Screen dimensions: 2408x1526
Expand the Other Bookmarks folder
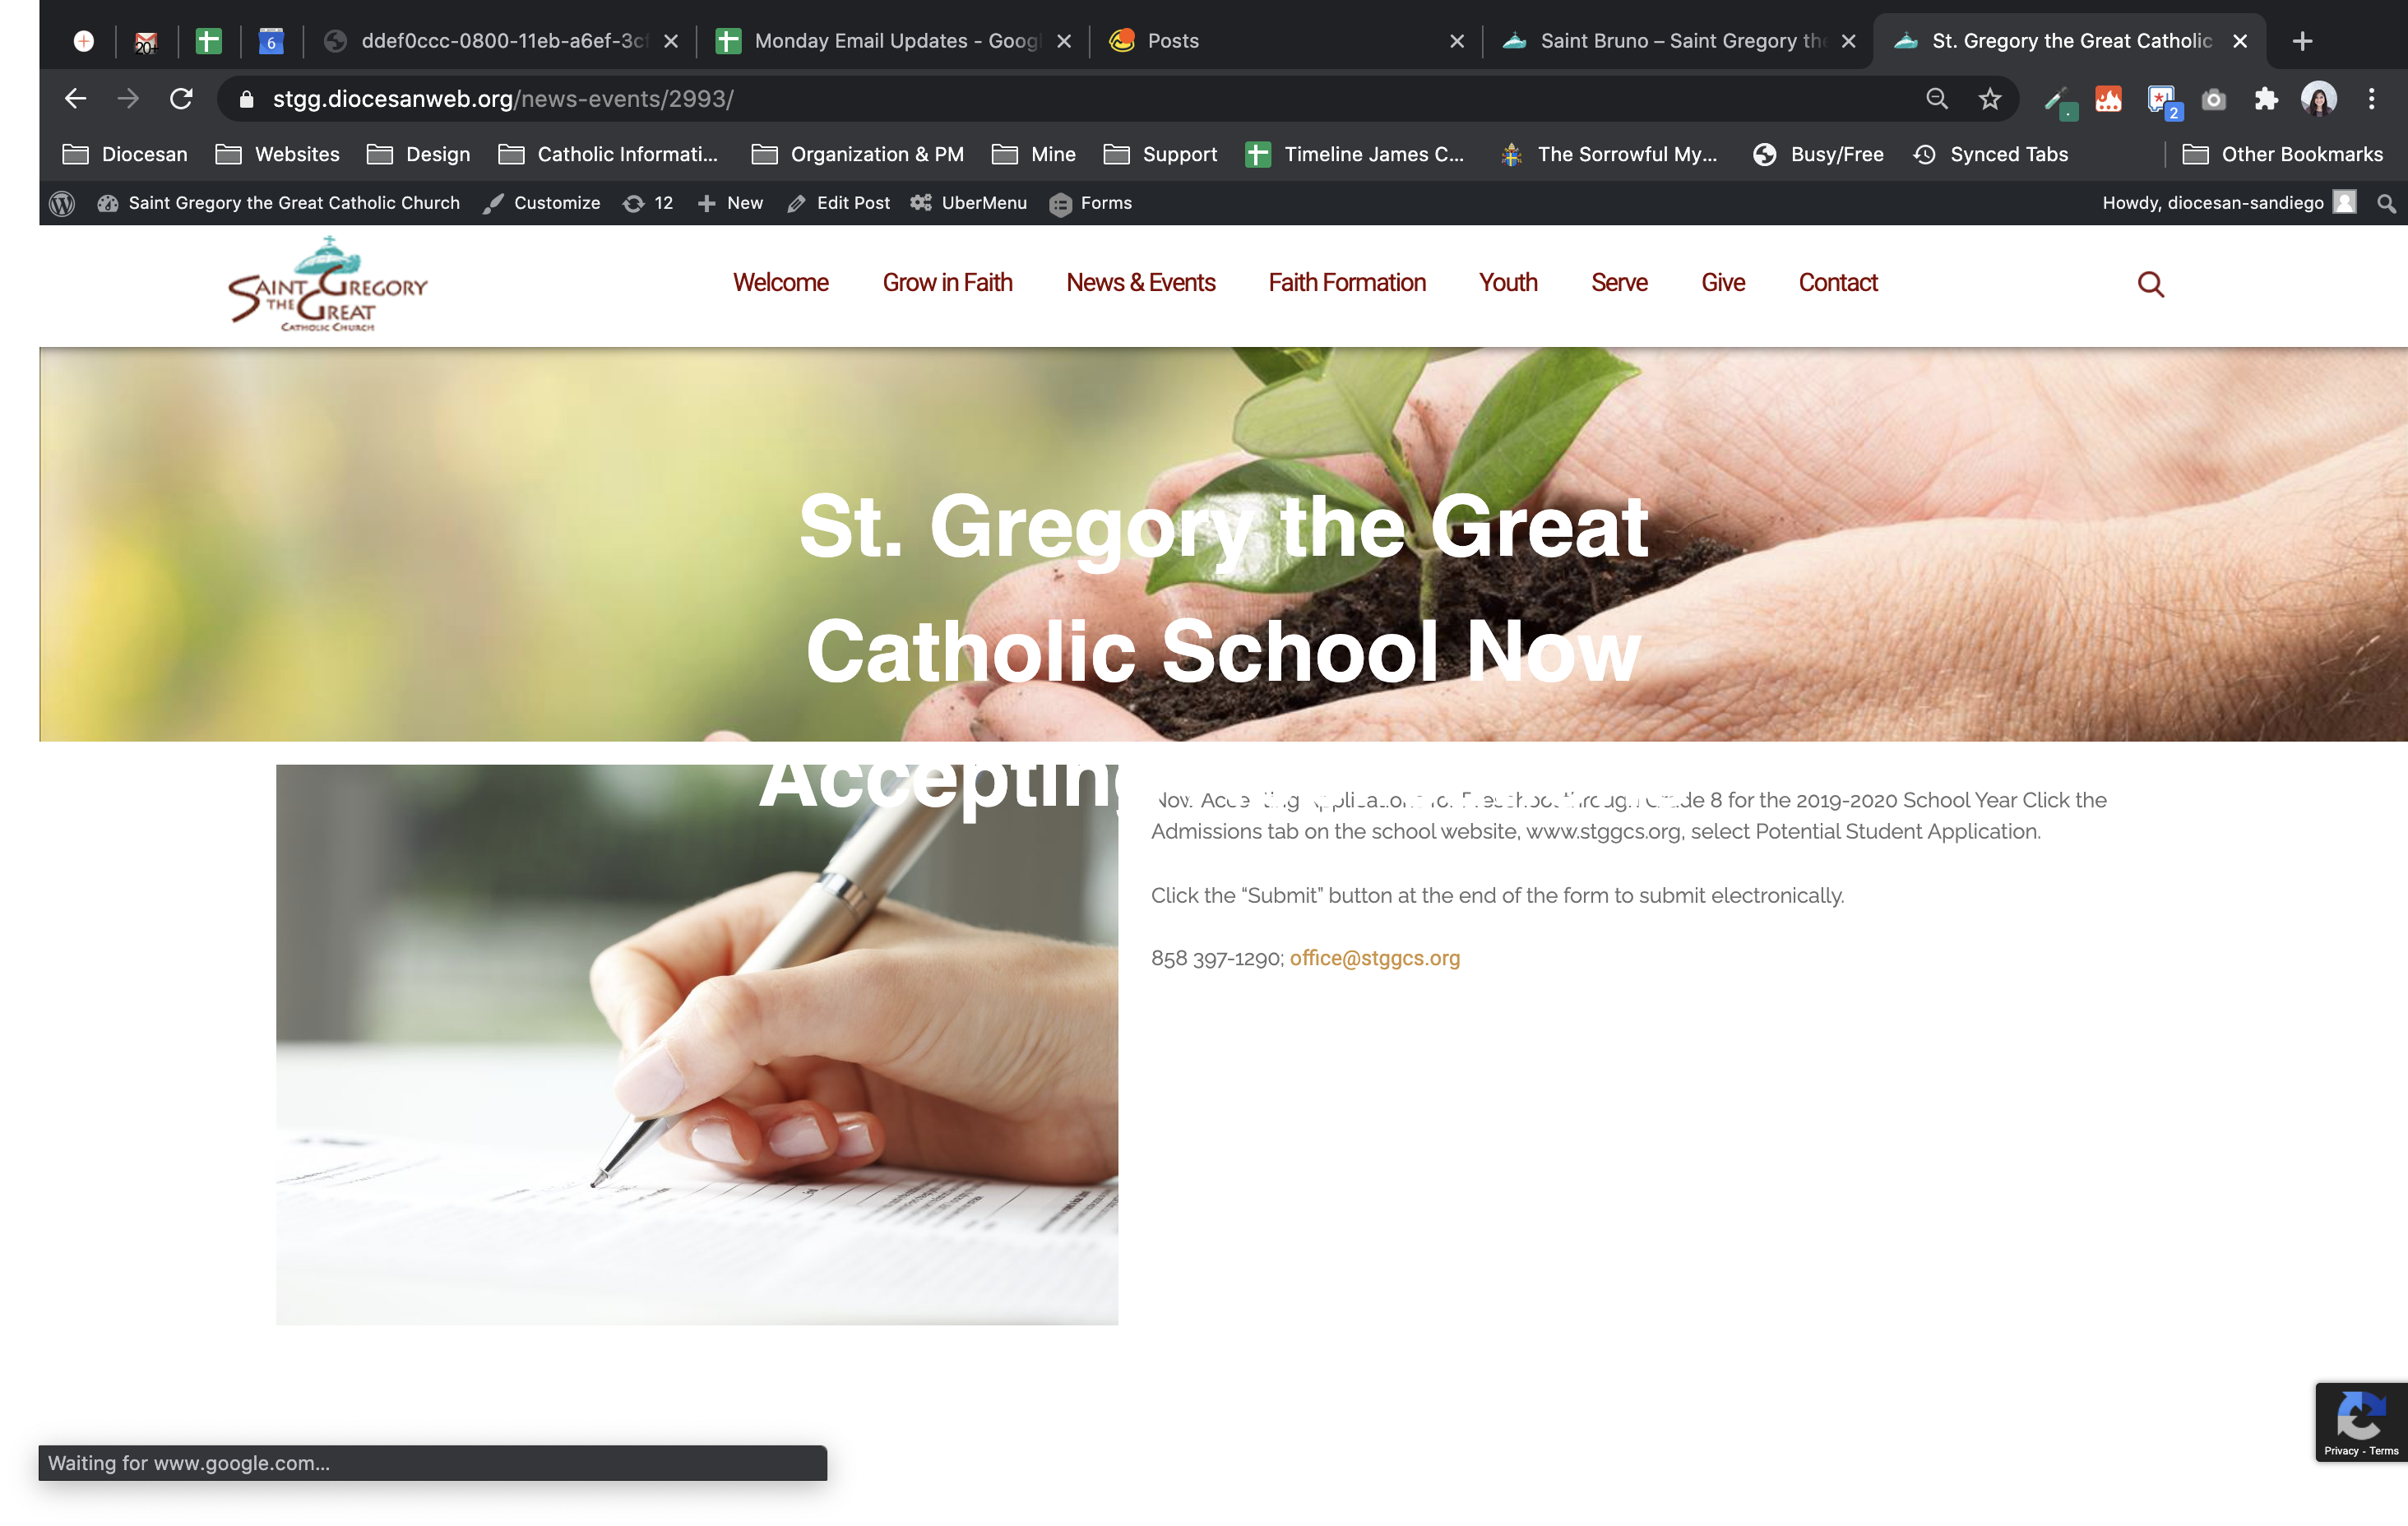point(2283,154)
